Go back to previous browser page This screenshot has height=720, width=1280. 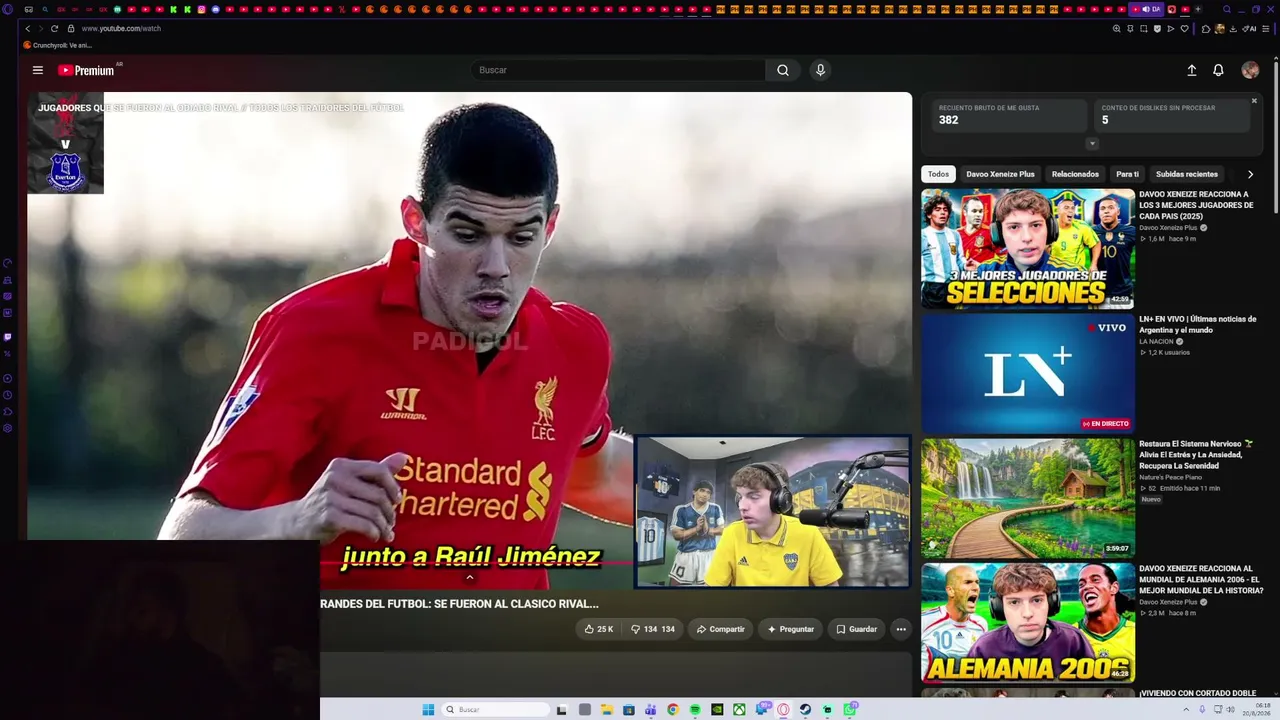28,29
